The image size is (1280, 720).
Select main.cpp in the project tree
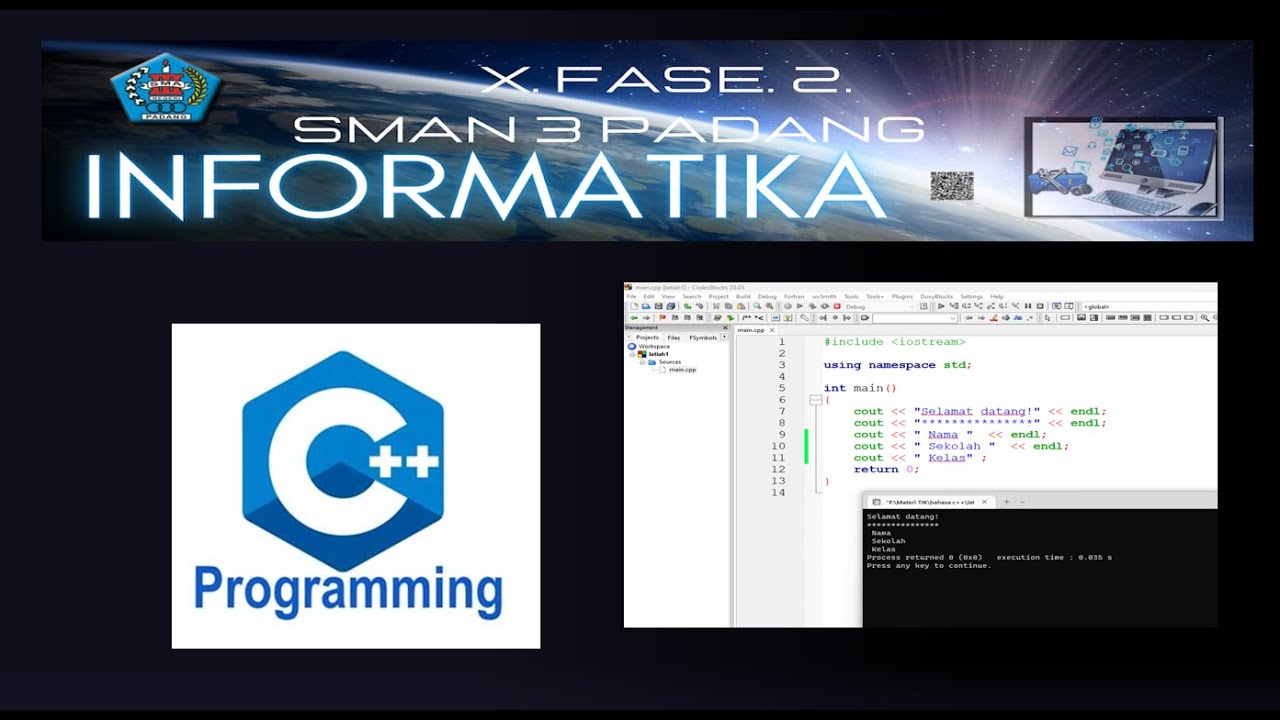click(x=683, y=370)
